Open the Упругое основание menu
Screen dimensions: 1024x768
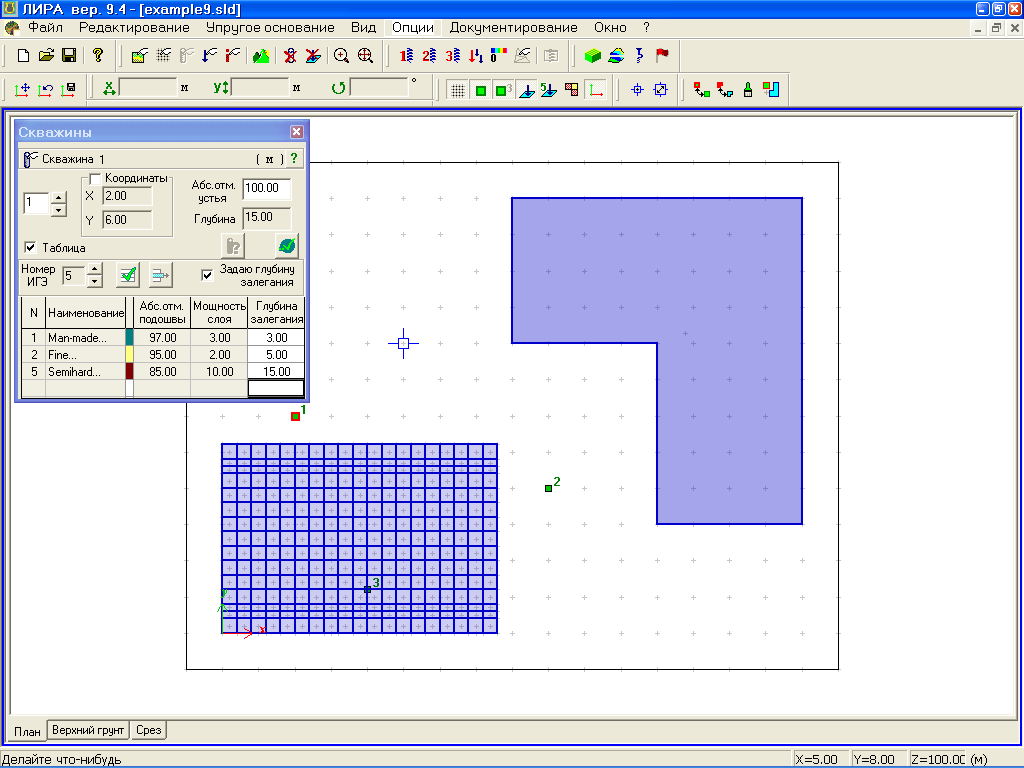[x=272, y=28]
